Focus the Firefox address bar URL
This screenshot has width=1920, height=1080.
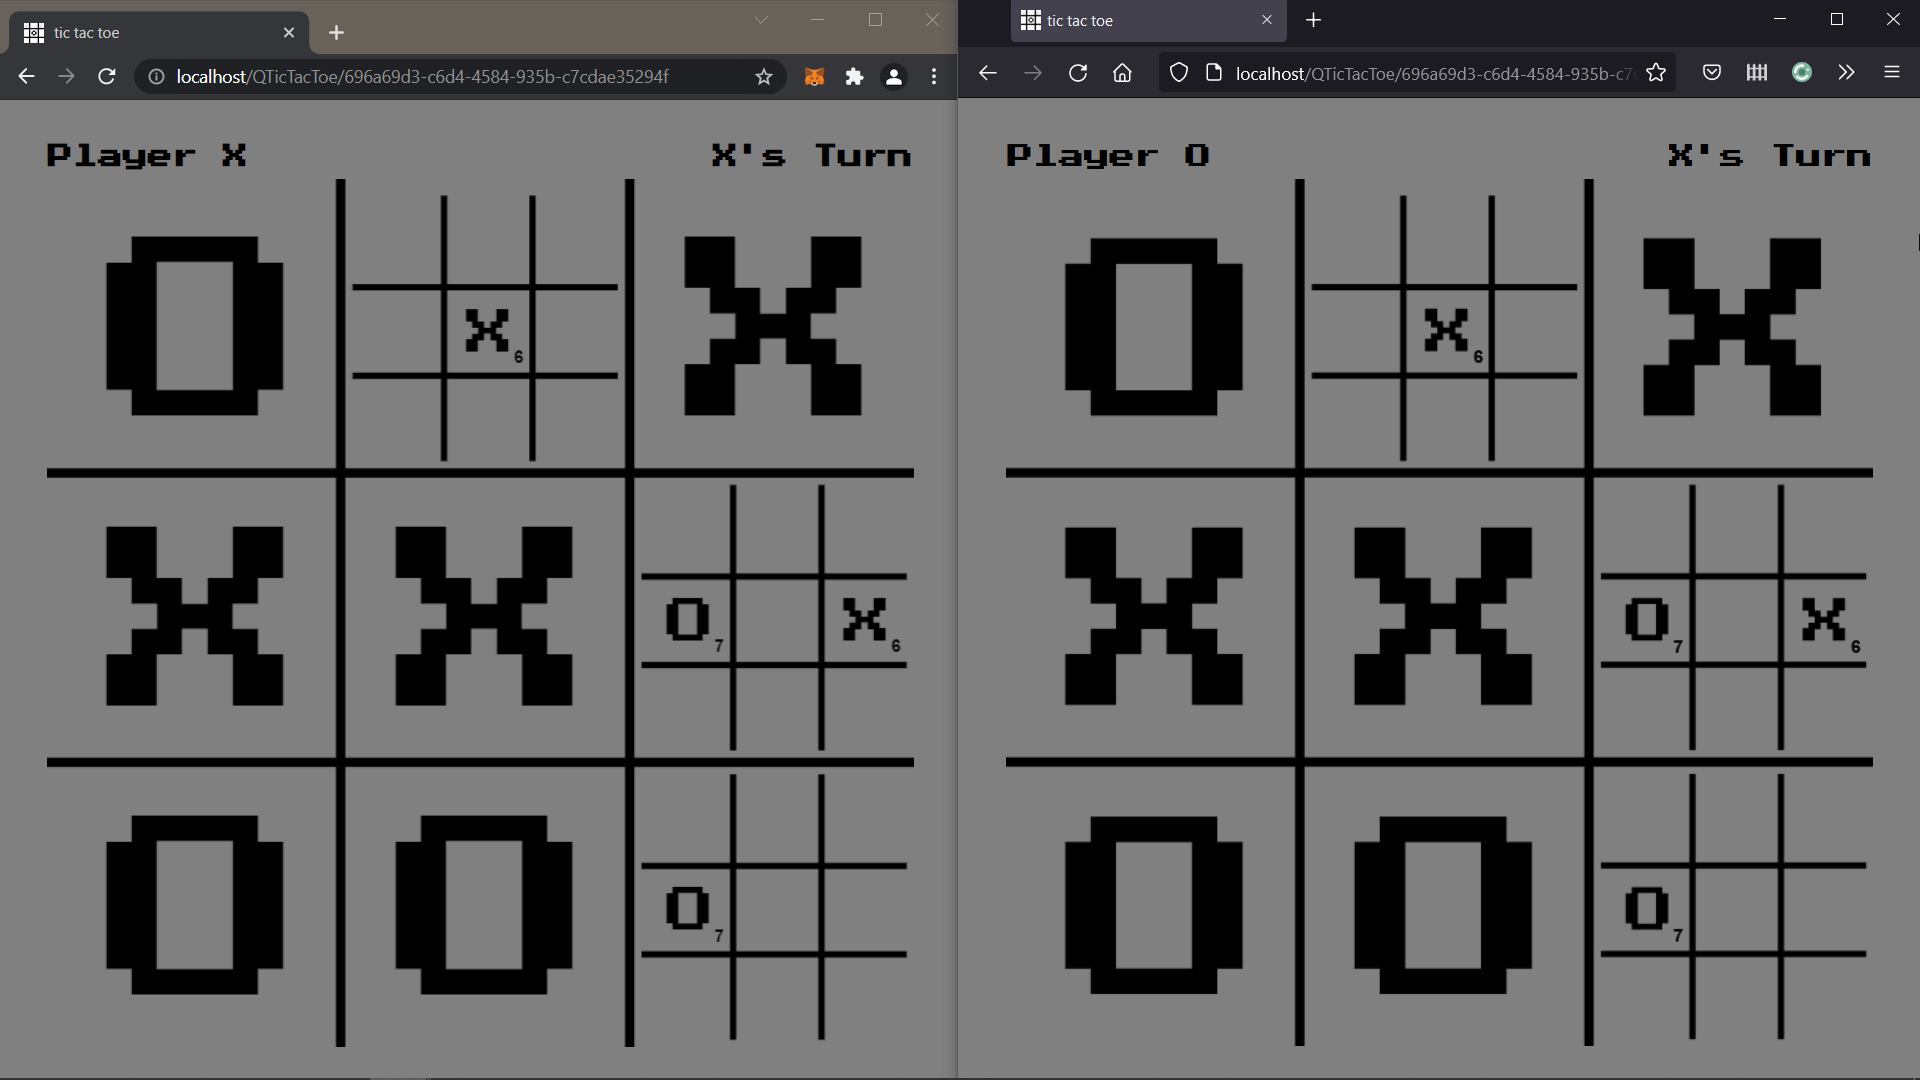(x=1434, y=73)
